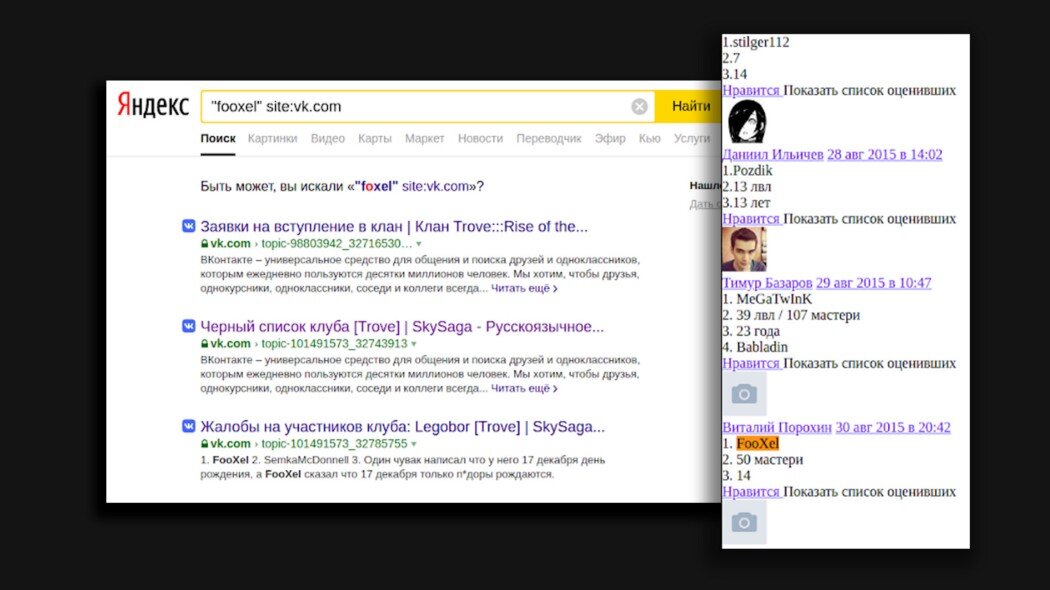Open Даниил Ильичев profile link
Image resolution: width=1050 pixels, height=590 pixels.
tap(773, 155)
